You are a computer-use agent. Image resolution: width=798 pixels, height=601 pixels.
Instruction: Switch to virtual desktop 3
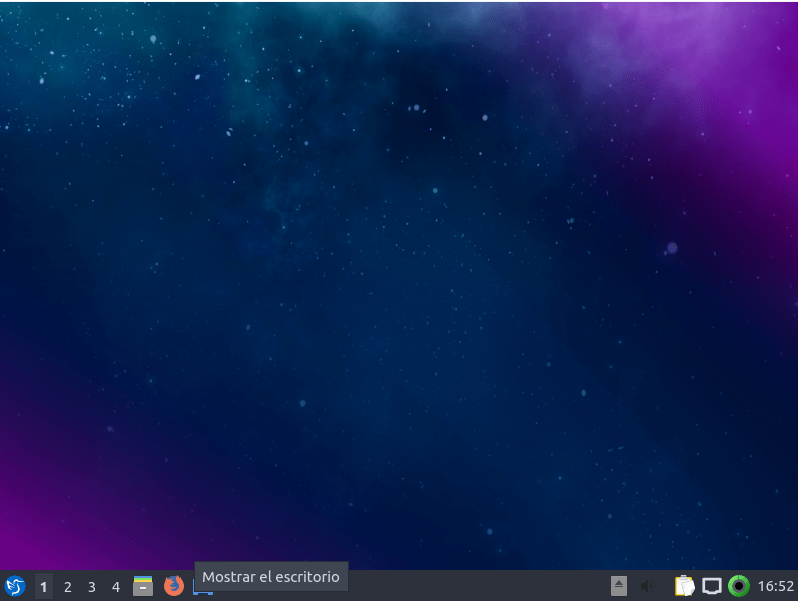pos(92,587)
